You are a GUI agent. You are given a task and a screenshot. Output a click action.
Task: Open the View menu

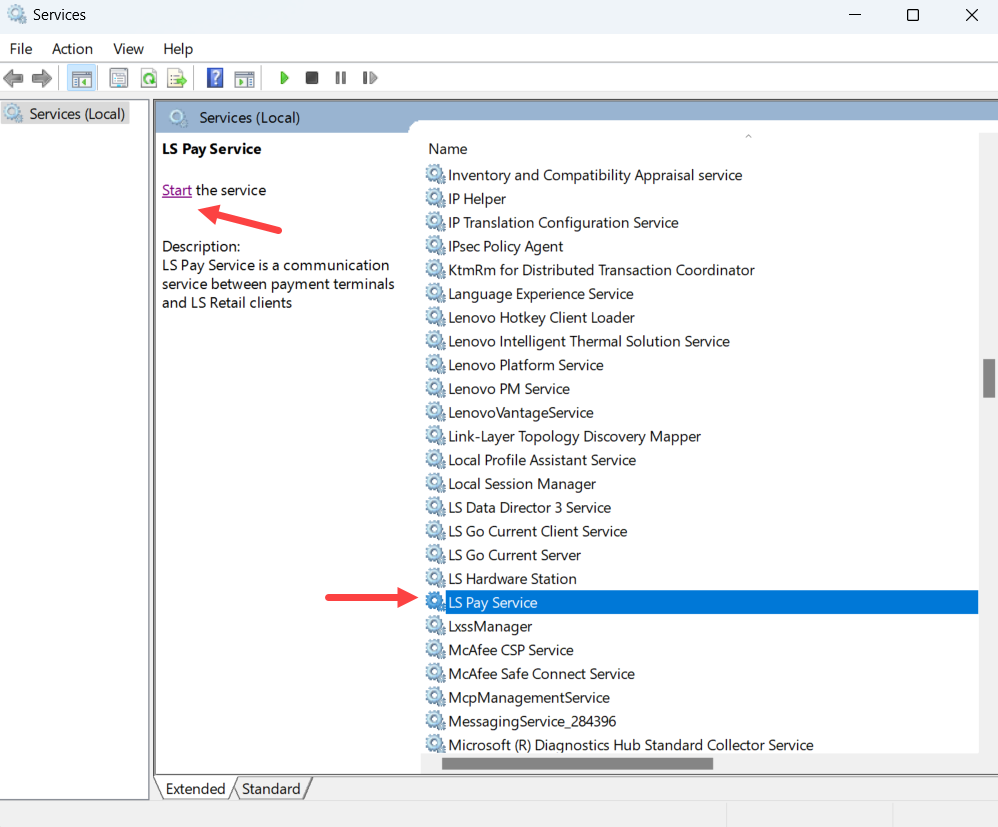[x=128, y=49]
